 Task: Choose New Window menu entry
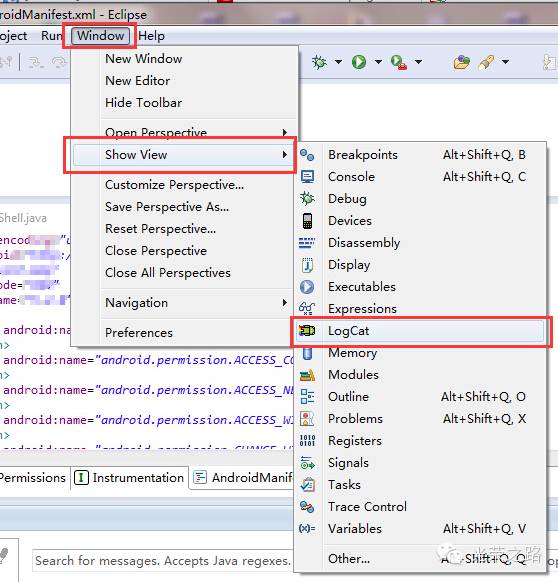pos(144,59)
